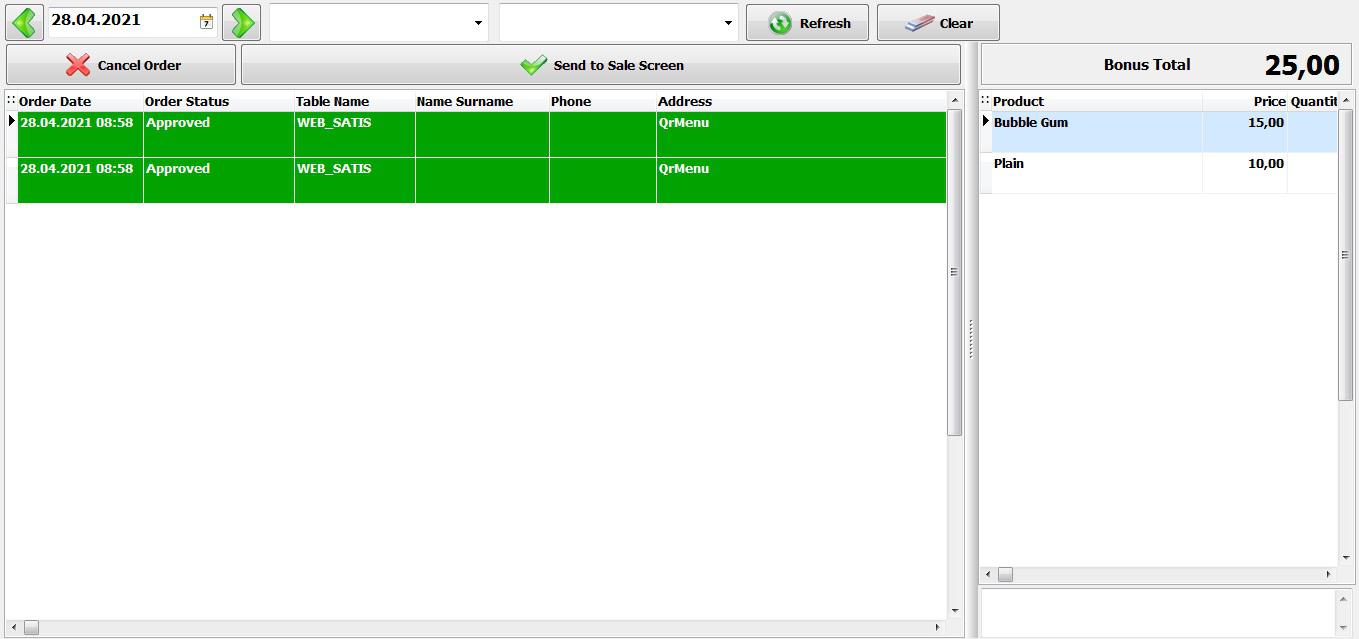
Task: Click product grid horizontal scroll left arrow
Action: (x=988, y=575)
